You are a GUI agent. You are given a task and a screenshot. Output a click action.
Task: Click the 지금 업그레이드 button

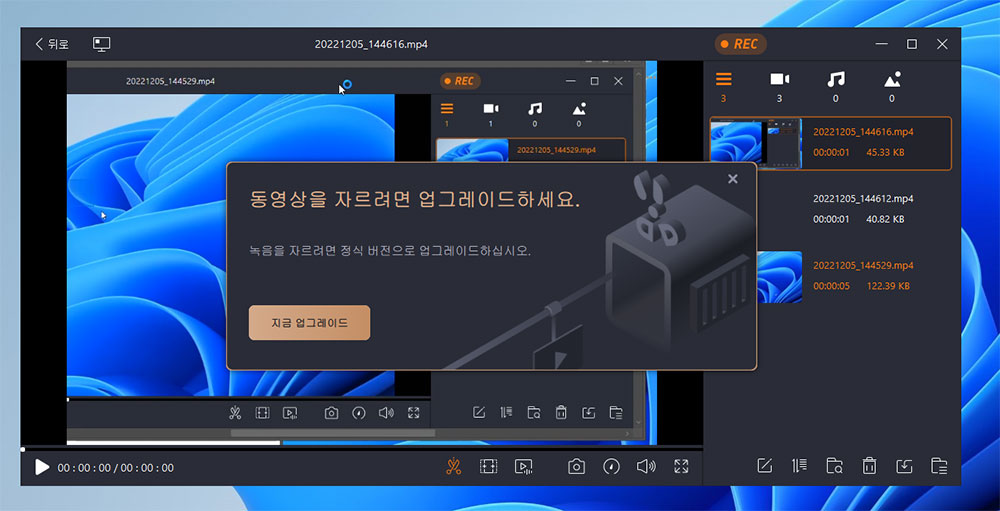(x=309, y=323)
